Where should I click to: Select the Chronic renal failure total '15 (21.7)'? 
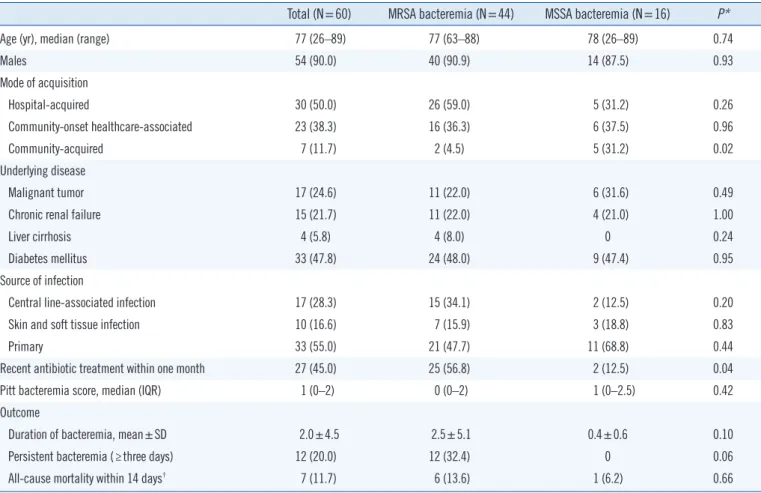coord(315,214)
